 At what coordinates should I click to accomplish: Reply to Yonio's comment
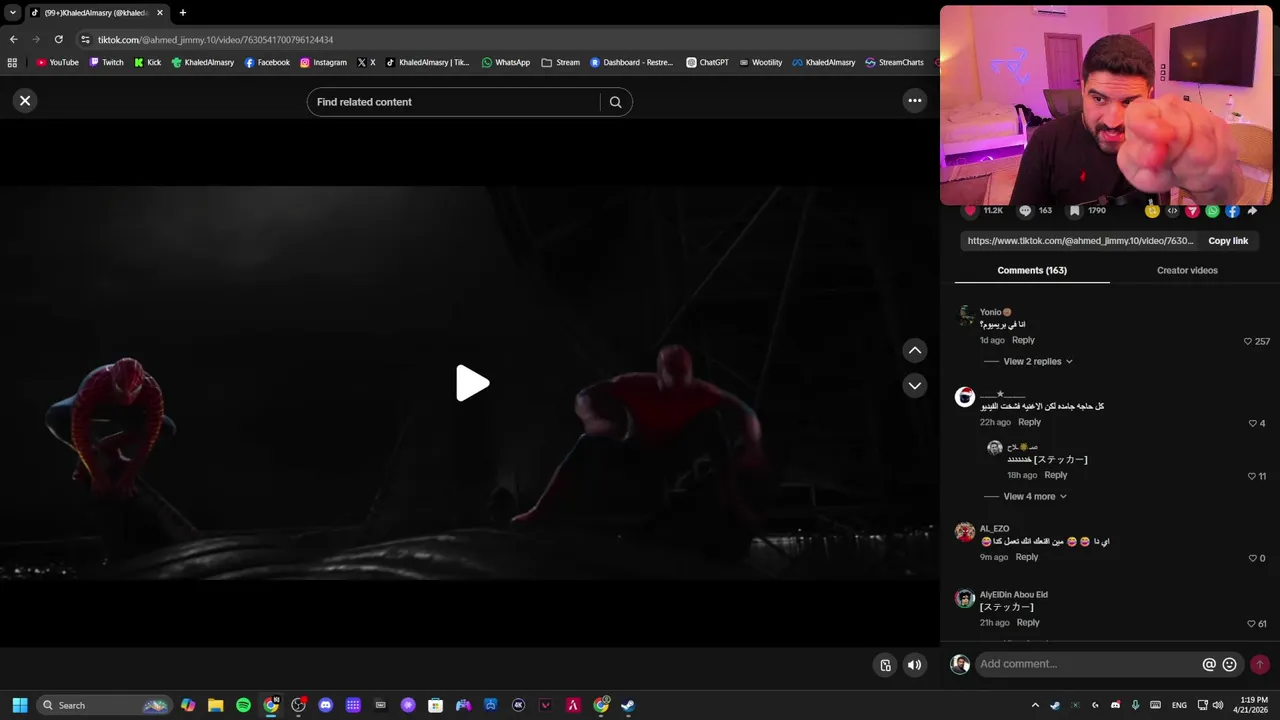(1023, 340)
